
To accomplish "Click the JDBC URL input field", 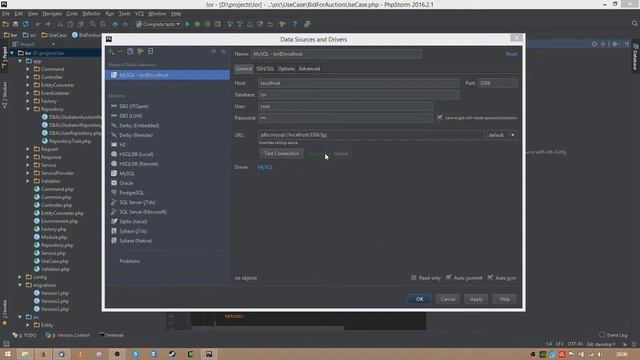I will click(x=371, y=135).
